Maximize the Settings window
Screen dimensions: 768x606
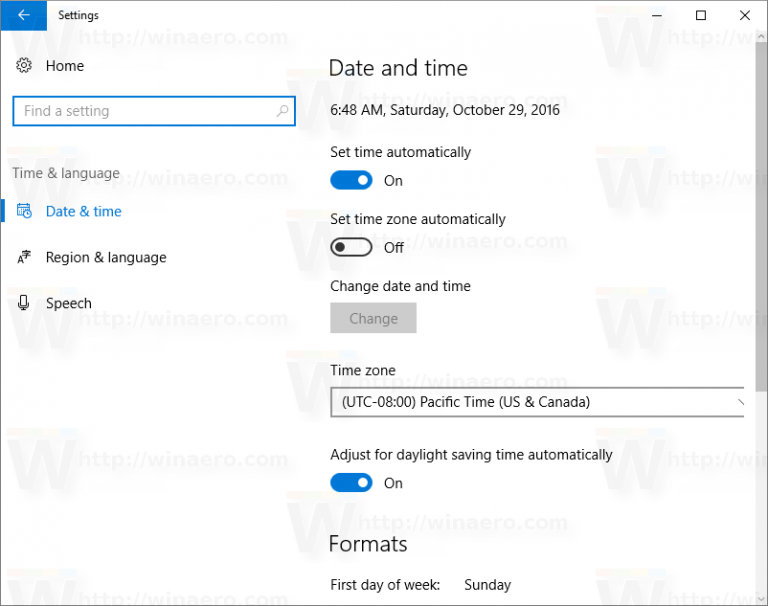click(x=701, y=15)
